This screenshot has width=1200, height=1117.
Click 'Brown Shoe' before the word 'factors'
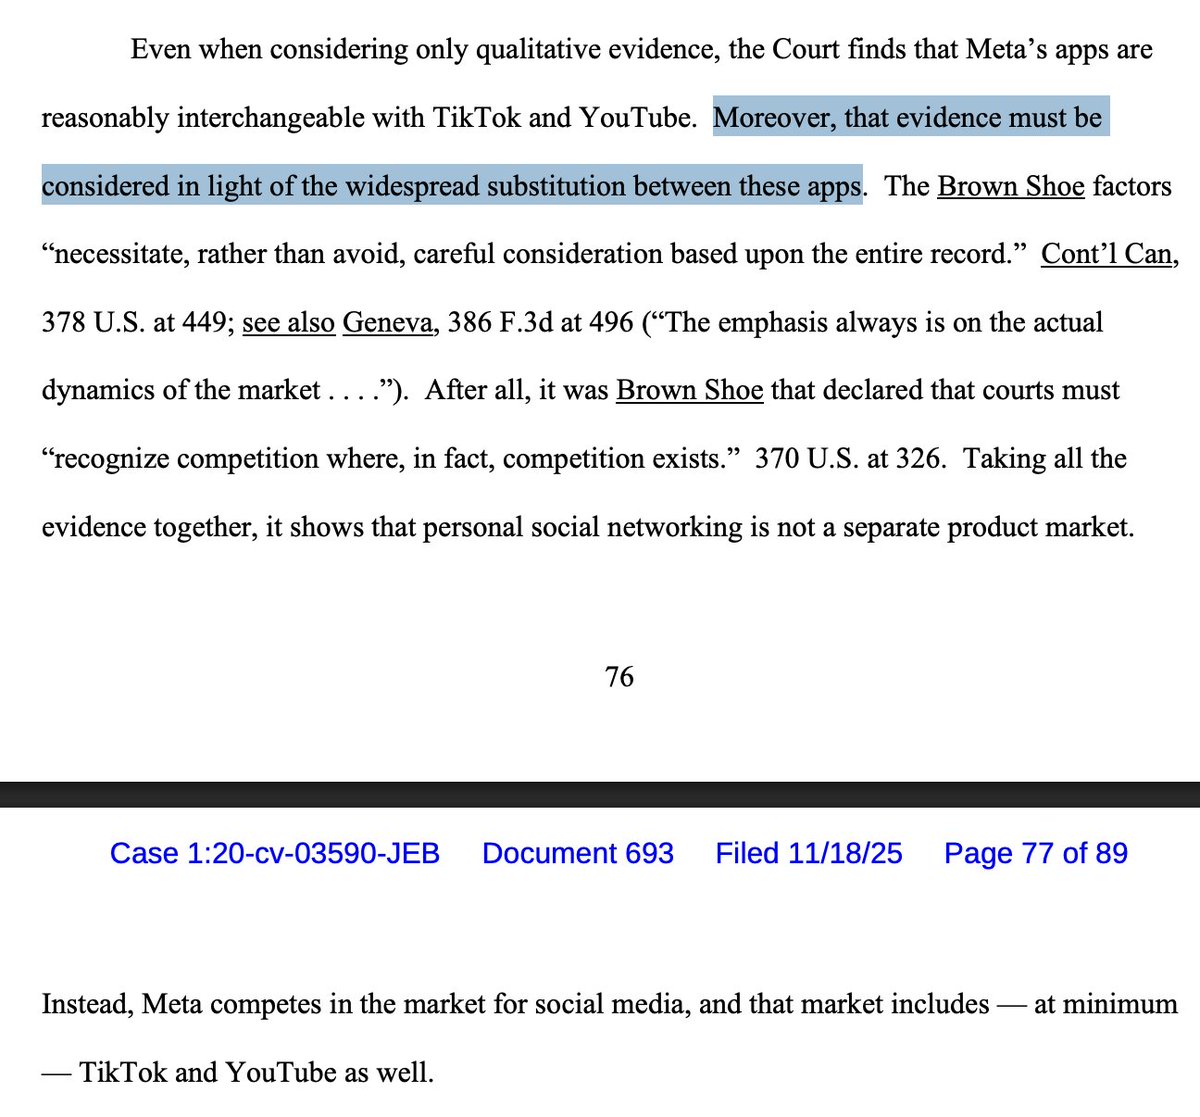click(1010, 186)
